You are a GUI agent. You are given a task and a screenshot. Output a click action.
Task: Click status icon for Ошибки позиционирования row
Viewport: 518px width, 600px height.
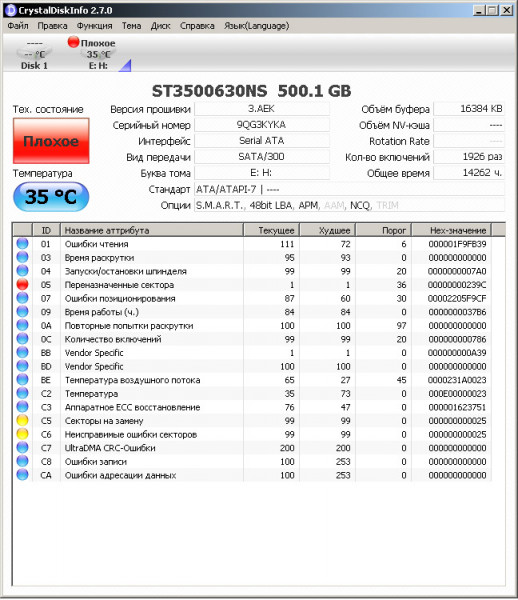tap(23, 298)
